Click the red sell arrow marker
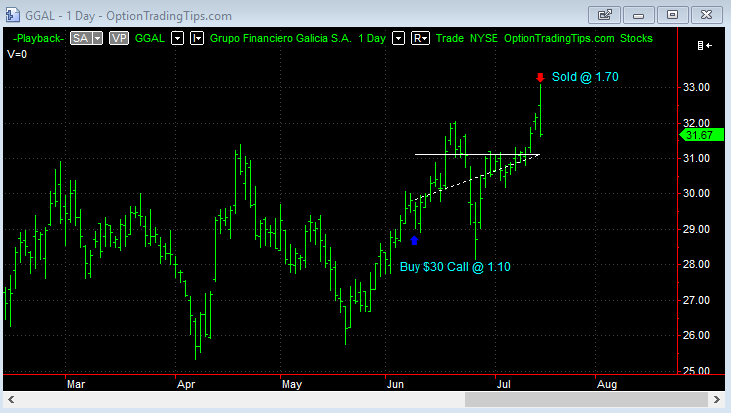Screen dimensions: 731x413 (540, 77)
